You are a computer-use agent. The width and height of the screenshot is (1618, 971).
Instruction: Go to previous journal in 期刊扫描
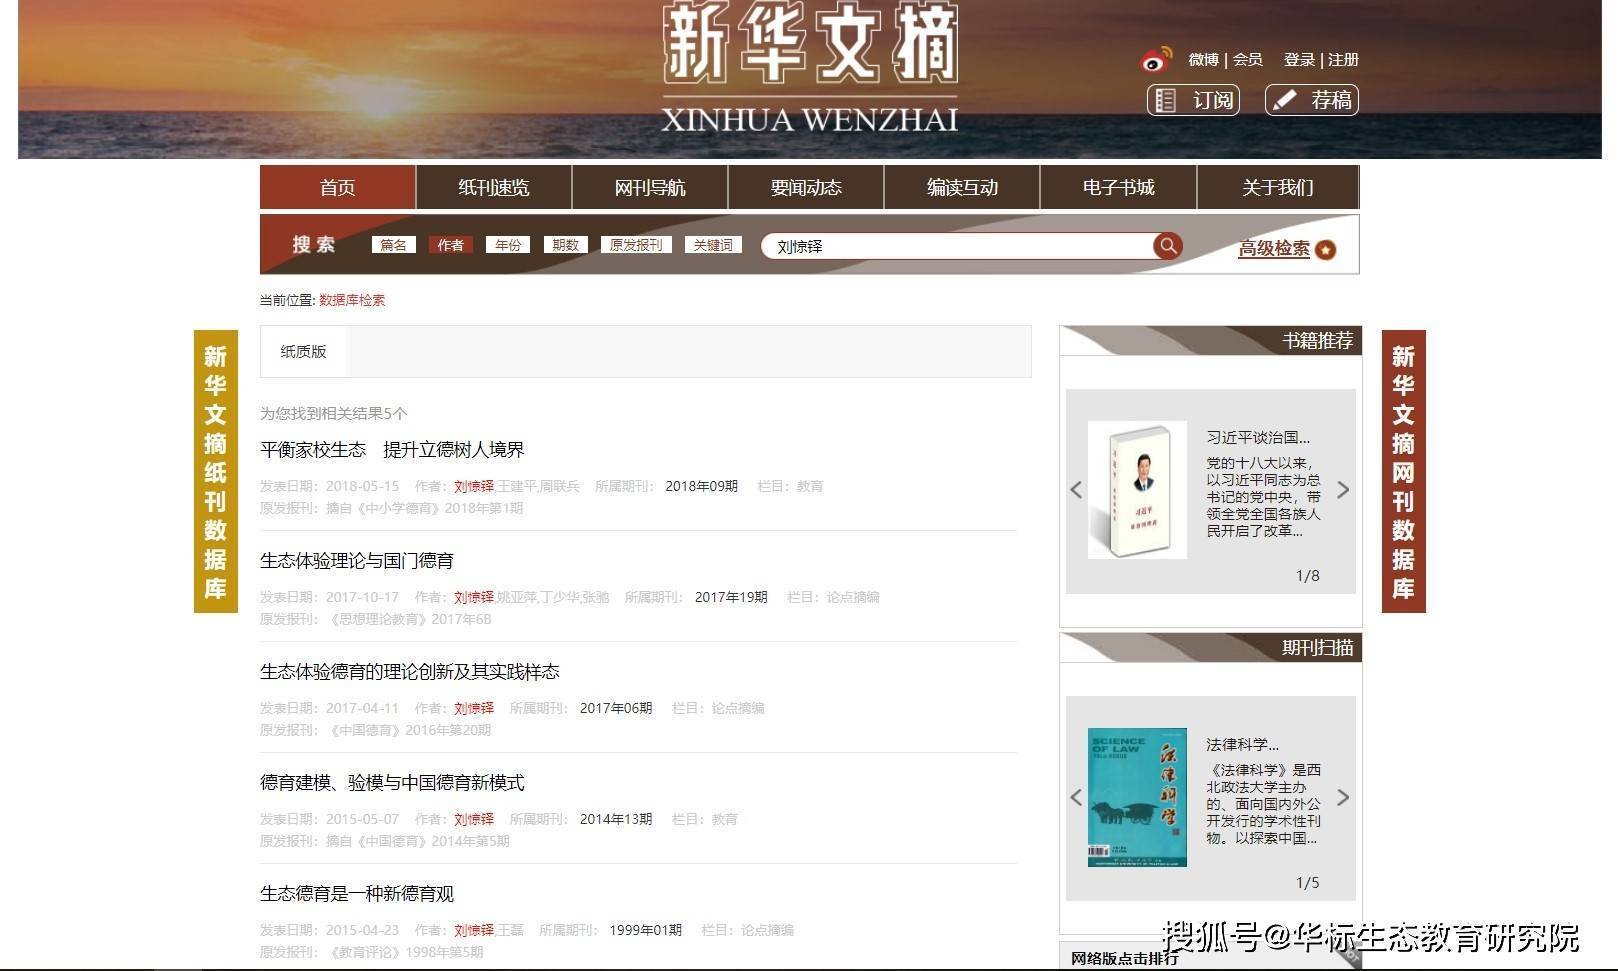coord(1076,797)
